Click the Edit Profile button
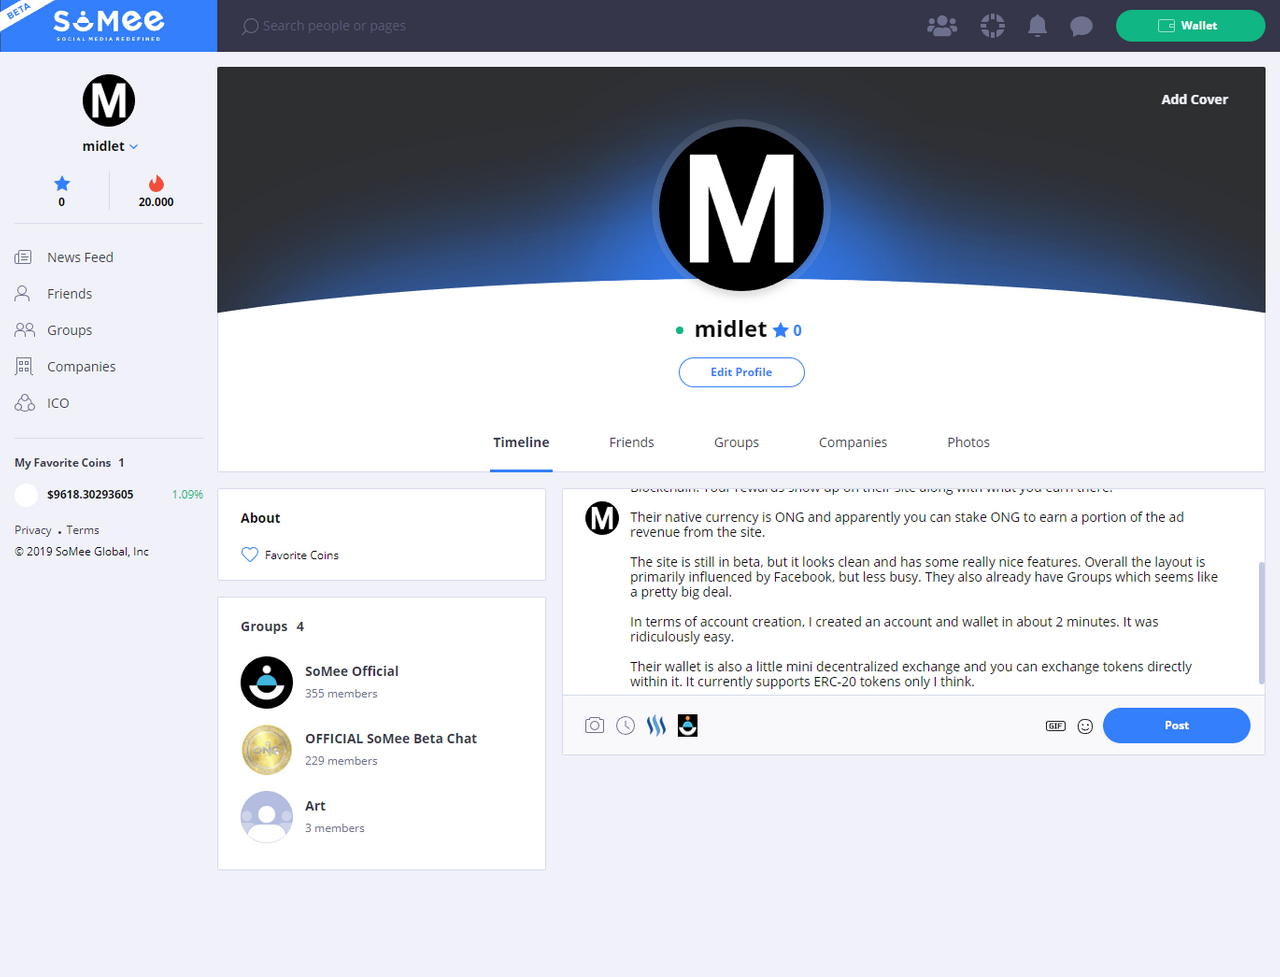Viewport: 1280px width, 977px height. [x=741, y=372]
